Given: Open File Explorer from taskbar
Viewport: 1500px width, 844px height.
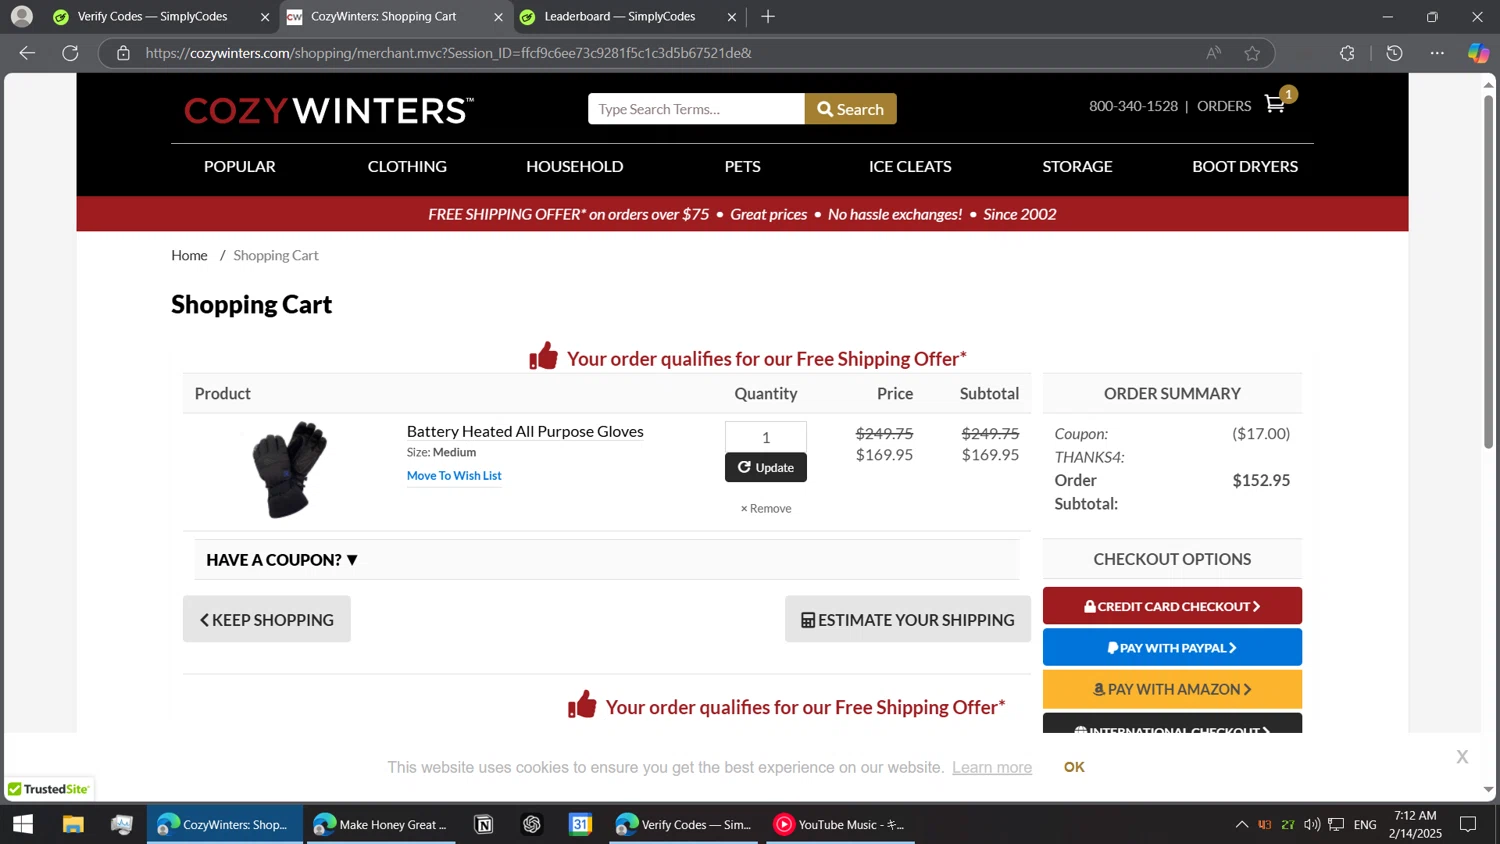Looking at the screenshot, I should point(73,824).
